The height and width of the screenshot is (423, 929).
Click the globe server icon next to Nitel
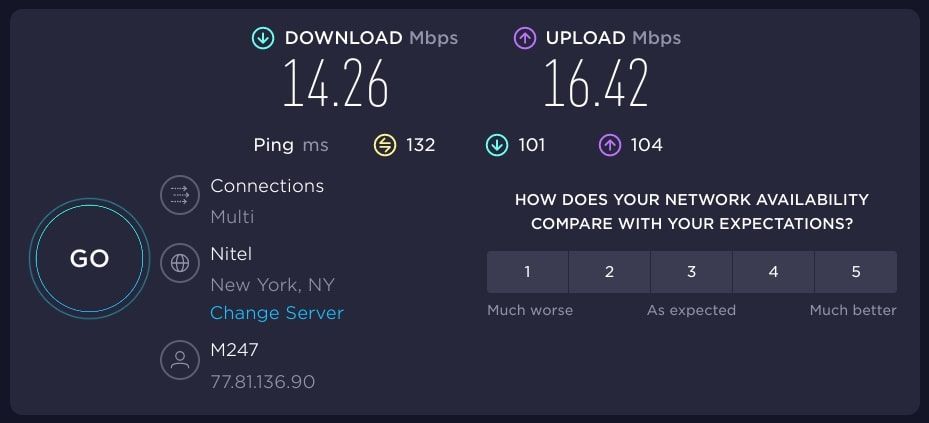[180, 262]
